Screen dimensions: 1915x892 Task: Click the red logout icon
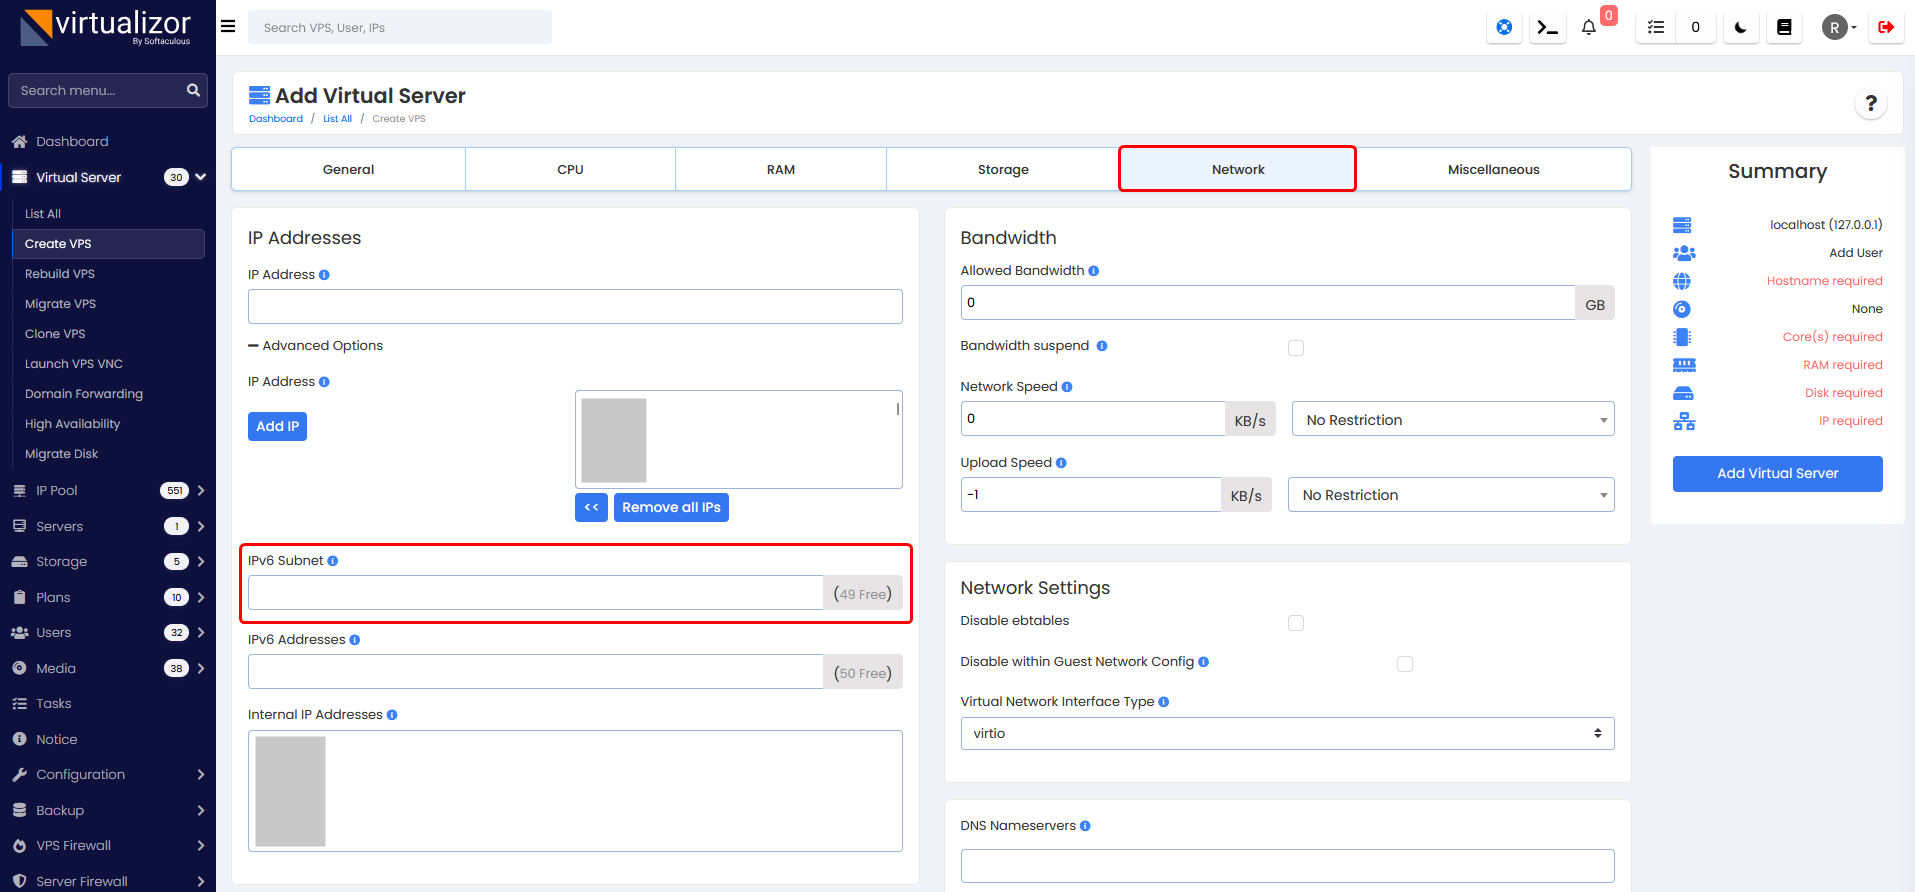pos(1885,28)
